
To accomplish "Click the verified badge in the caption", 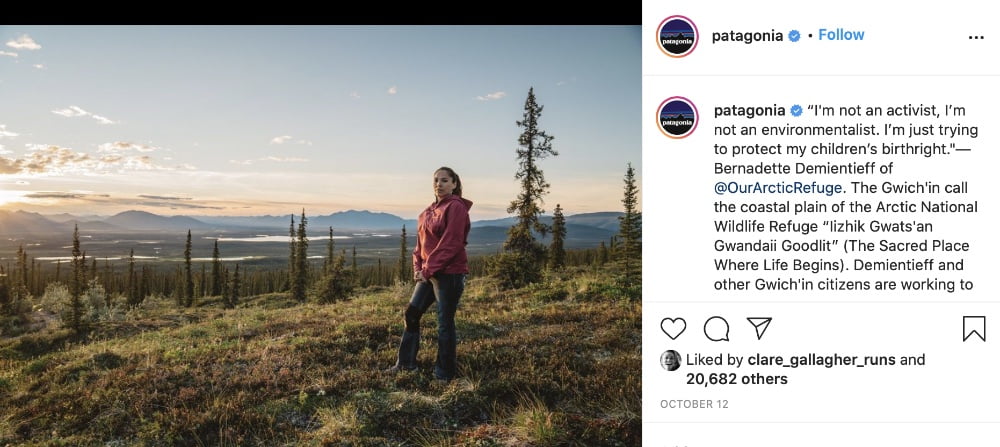I will [797, 110].
